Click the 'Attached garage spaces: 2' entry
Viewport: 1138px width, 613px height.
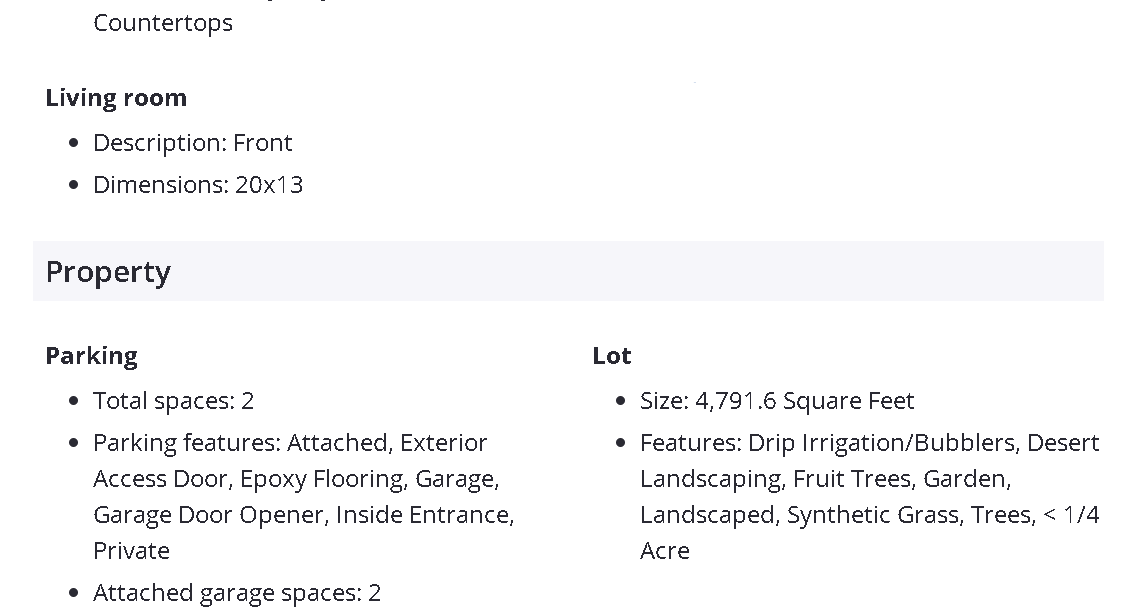pos(237,593)
